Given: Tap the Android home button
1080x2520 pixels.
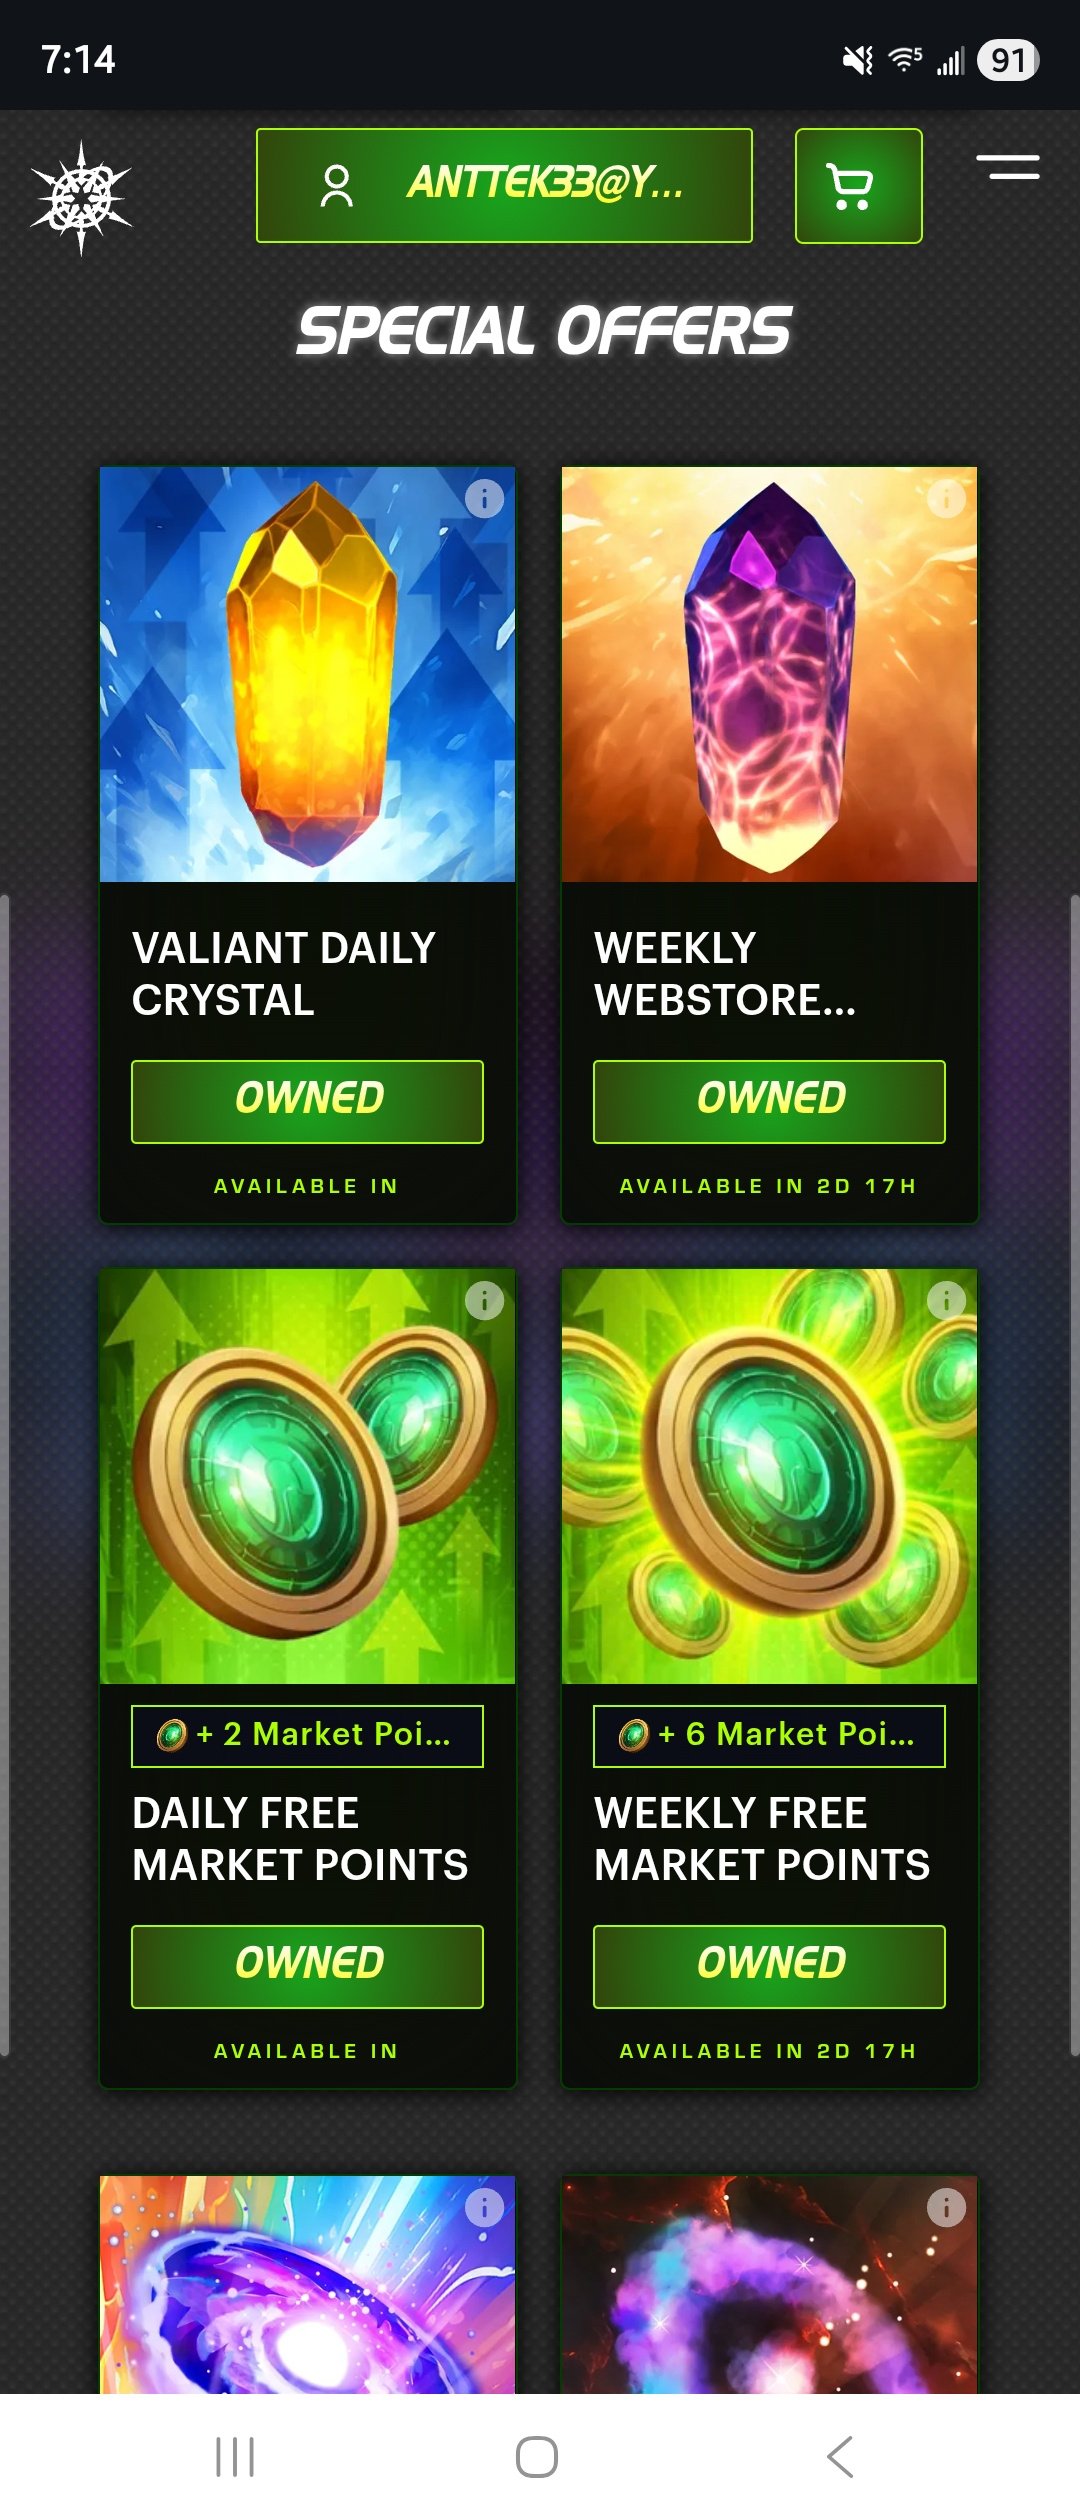Looking at the screenshot, I should (x=537, y=2457).
